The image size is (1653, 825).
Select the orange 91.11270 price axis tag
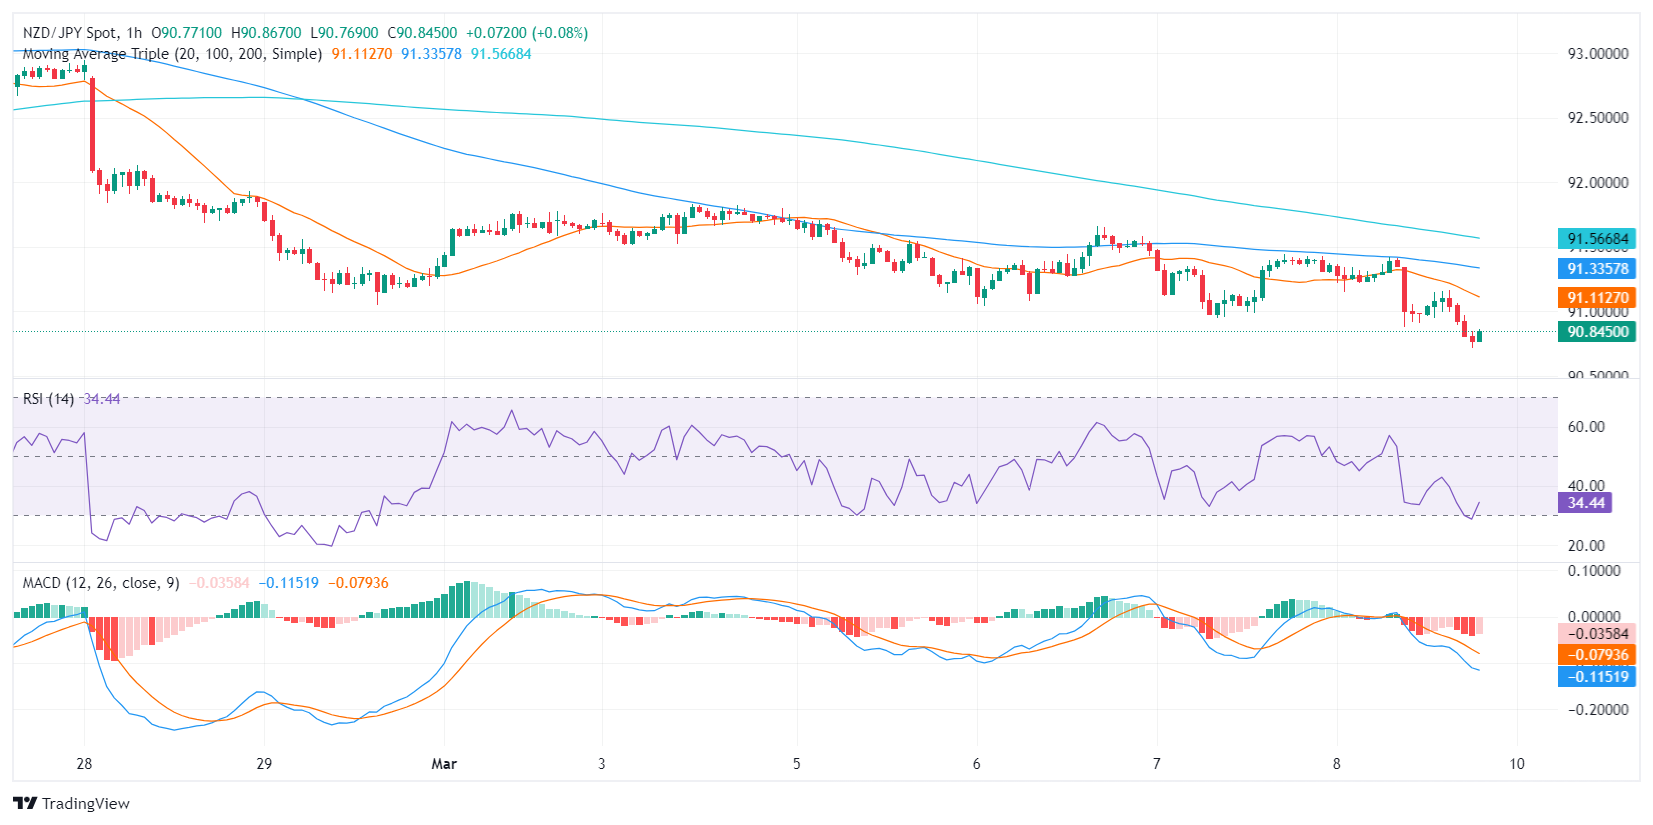(1597, 297)
